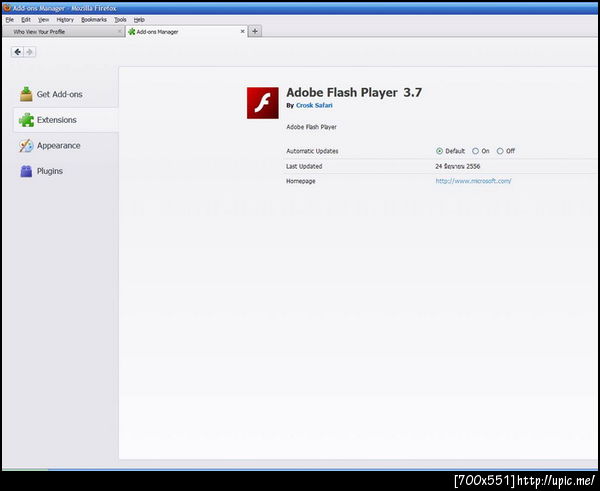Screen dimensions: 600x491
Task: Select Get Add-ons in the sidebar
Action: [x=59, y=94]
